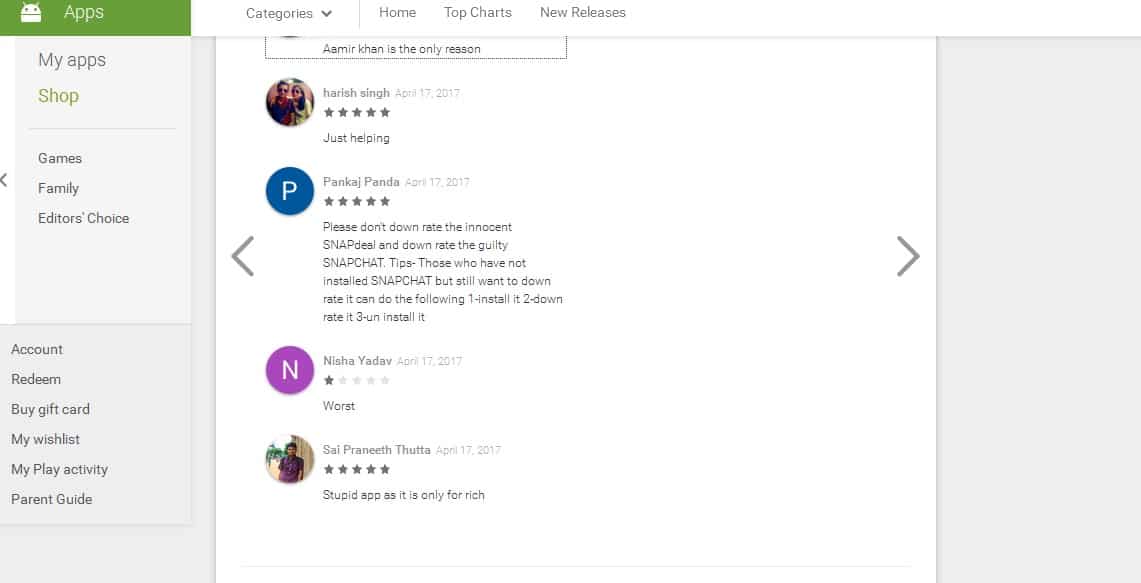Click harish singh's profile photo
The width and height of the screenshot is (1141, 583).
[x=290, y=102]
